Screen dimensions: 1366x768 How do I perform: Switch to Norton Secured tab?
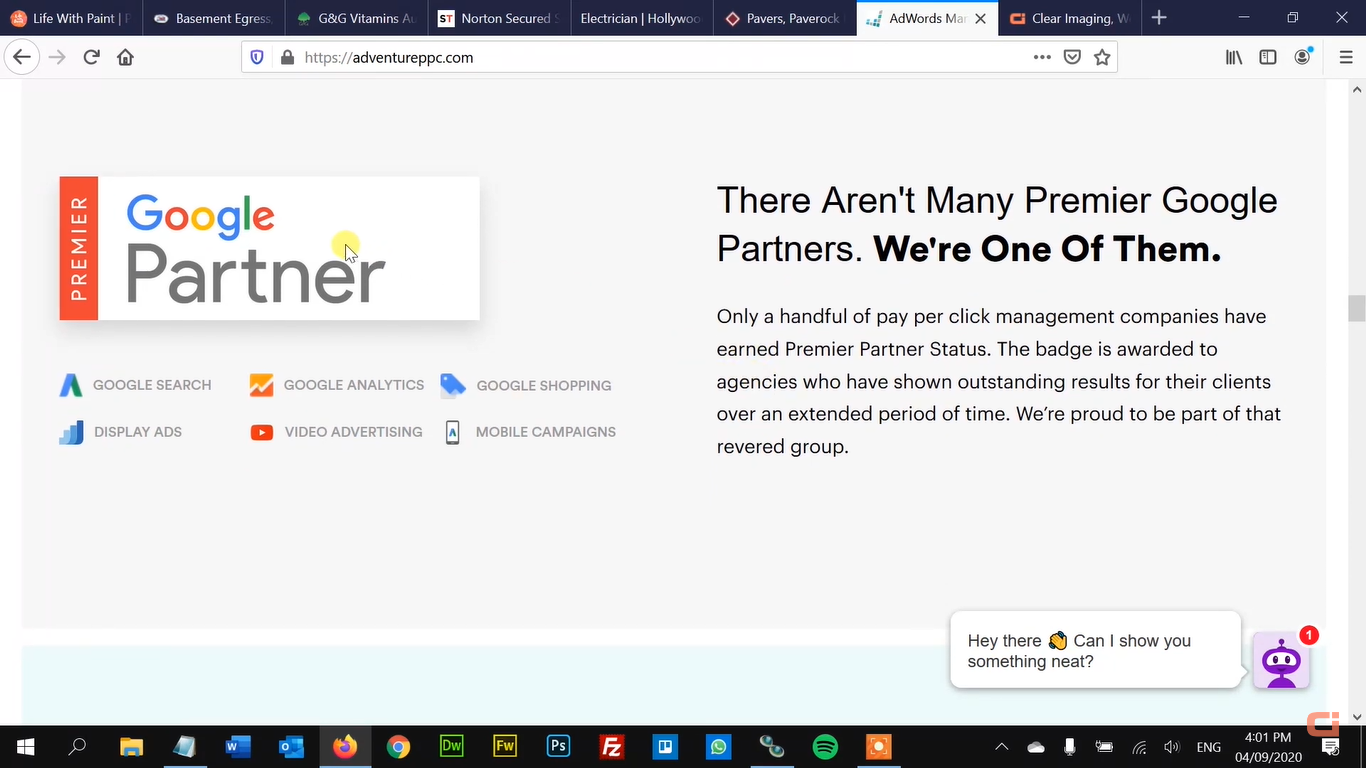pos(499,18)
